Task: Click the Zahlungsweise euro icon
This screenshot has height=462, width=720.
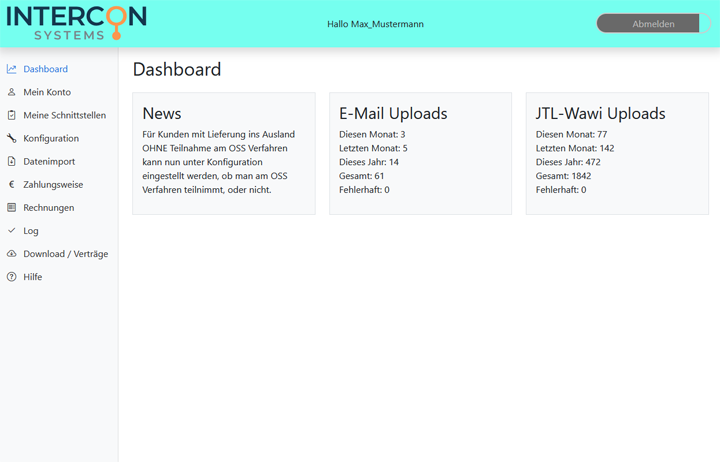Action: click(12, 184)
